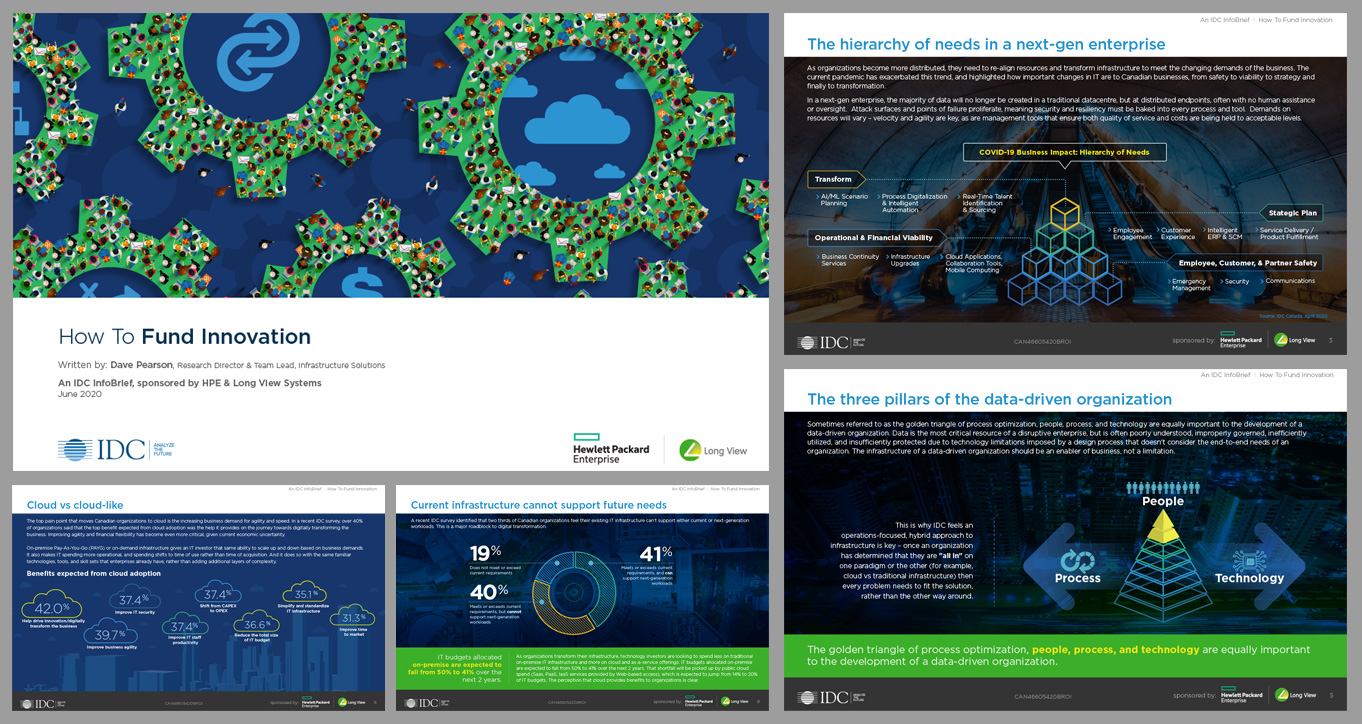Click Operational & Financial Viability label
Screen dimensions: 1362x724
pyautogui.click(x=873, y=238)
